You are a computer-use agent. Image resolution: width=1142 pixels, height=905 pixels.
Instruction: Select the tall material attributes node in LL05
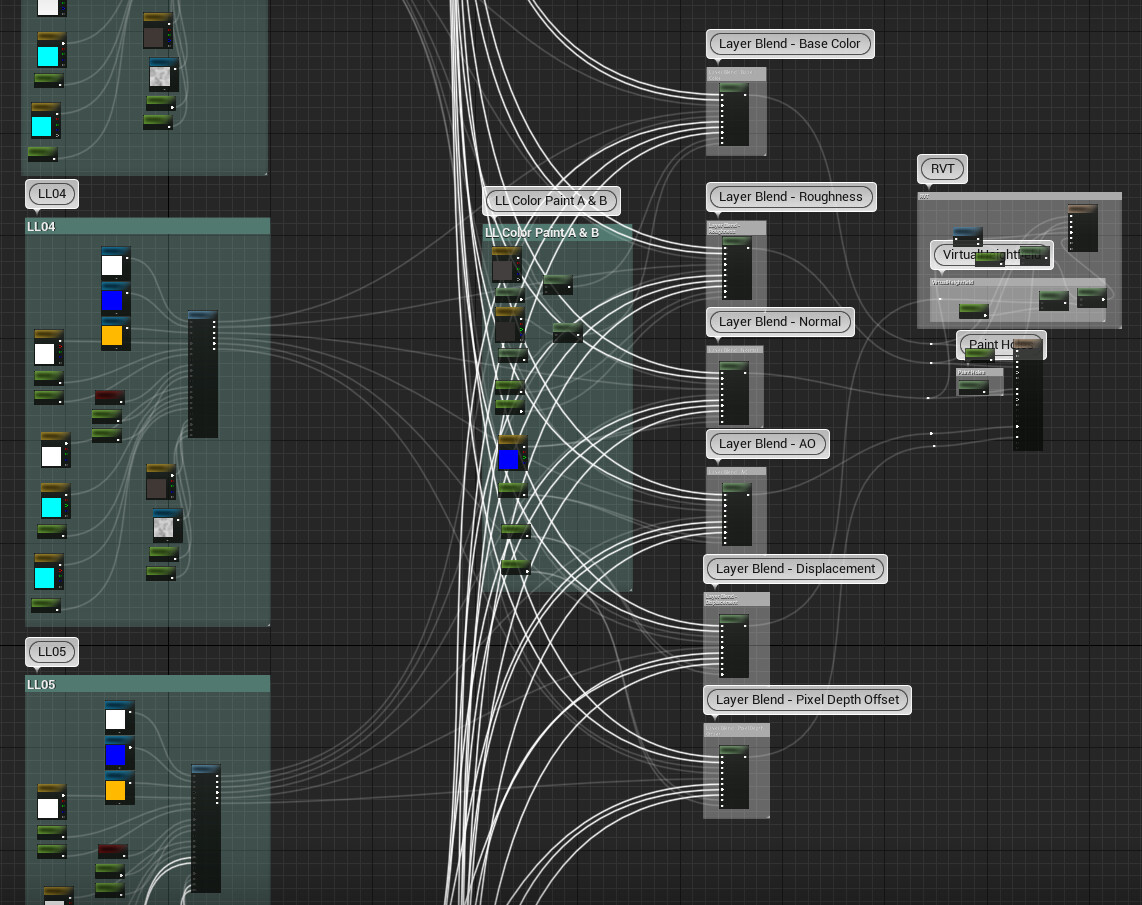205,830
